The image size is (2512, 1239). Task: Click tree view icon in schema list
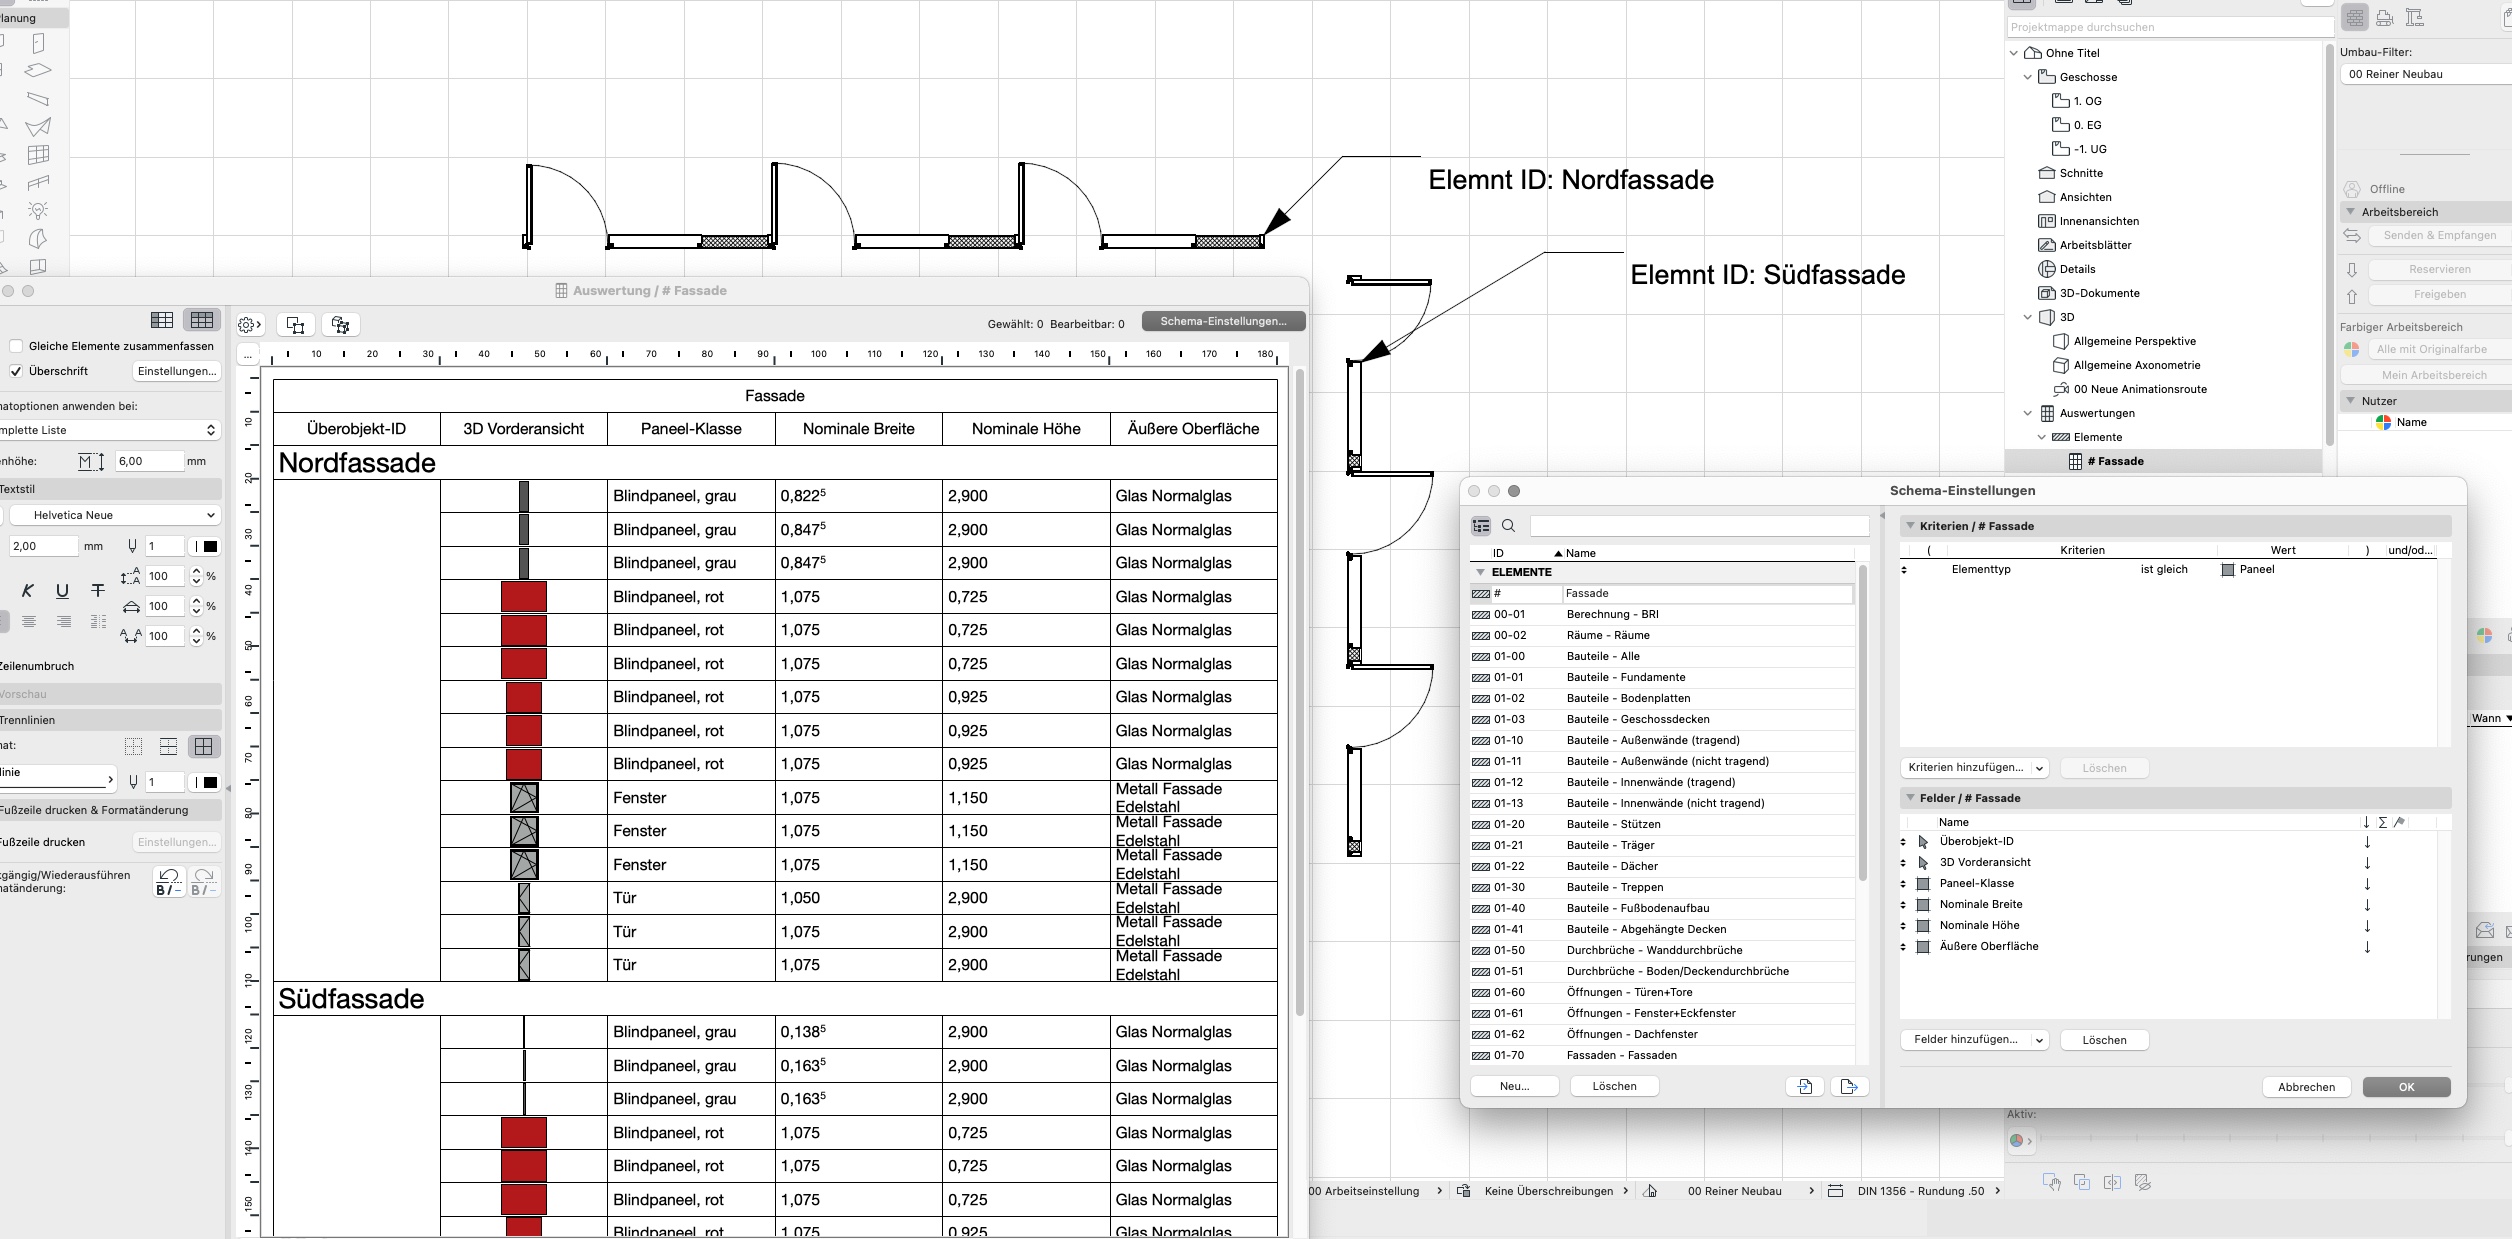(1481, 526)
